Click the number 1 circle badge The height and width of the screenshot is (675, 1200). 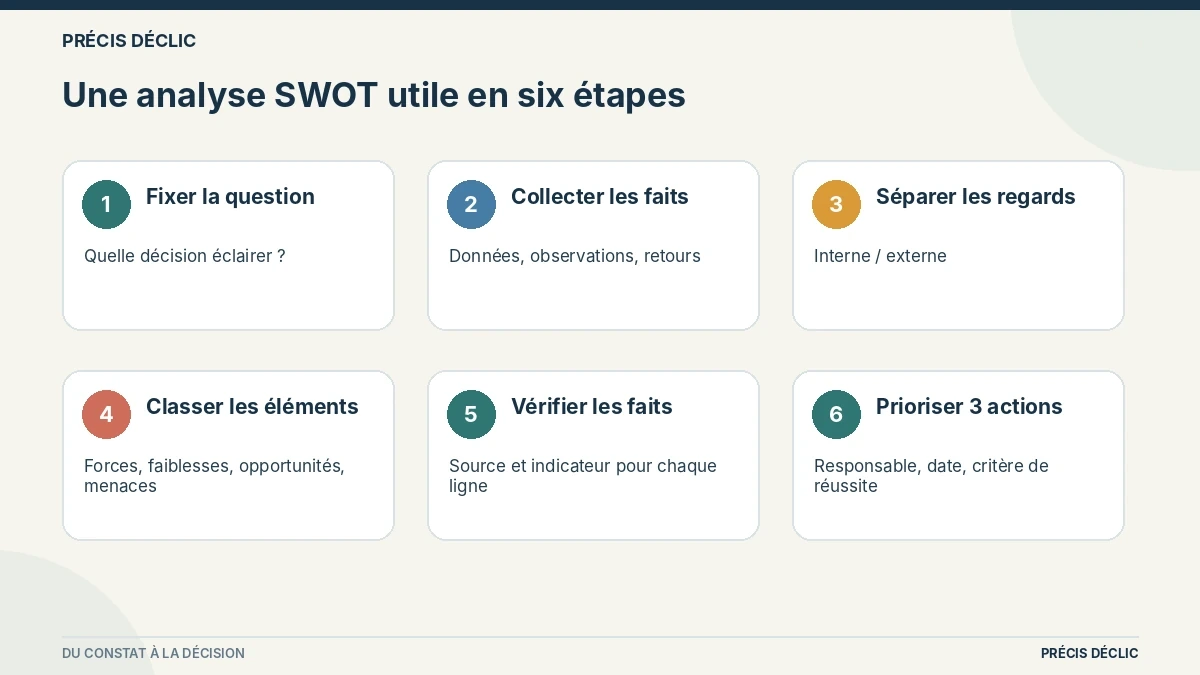coord(106,204)
